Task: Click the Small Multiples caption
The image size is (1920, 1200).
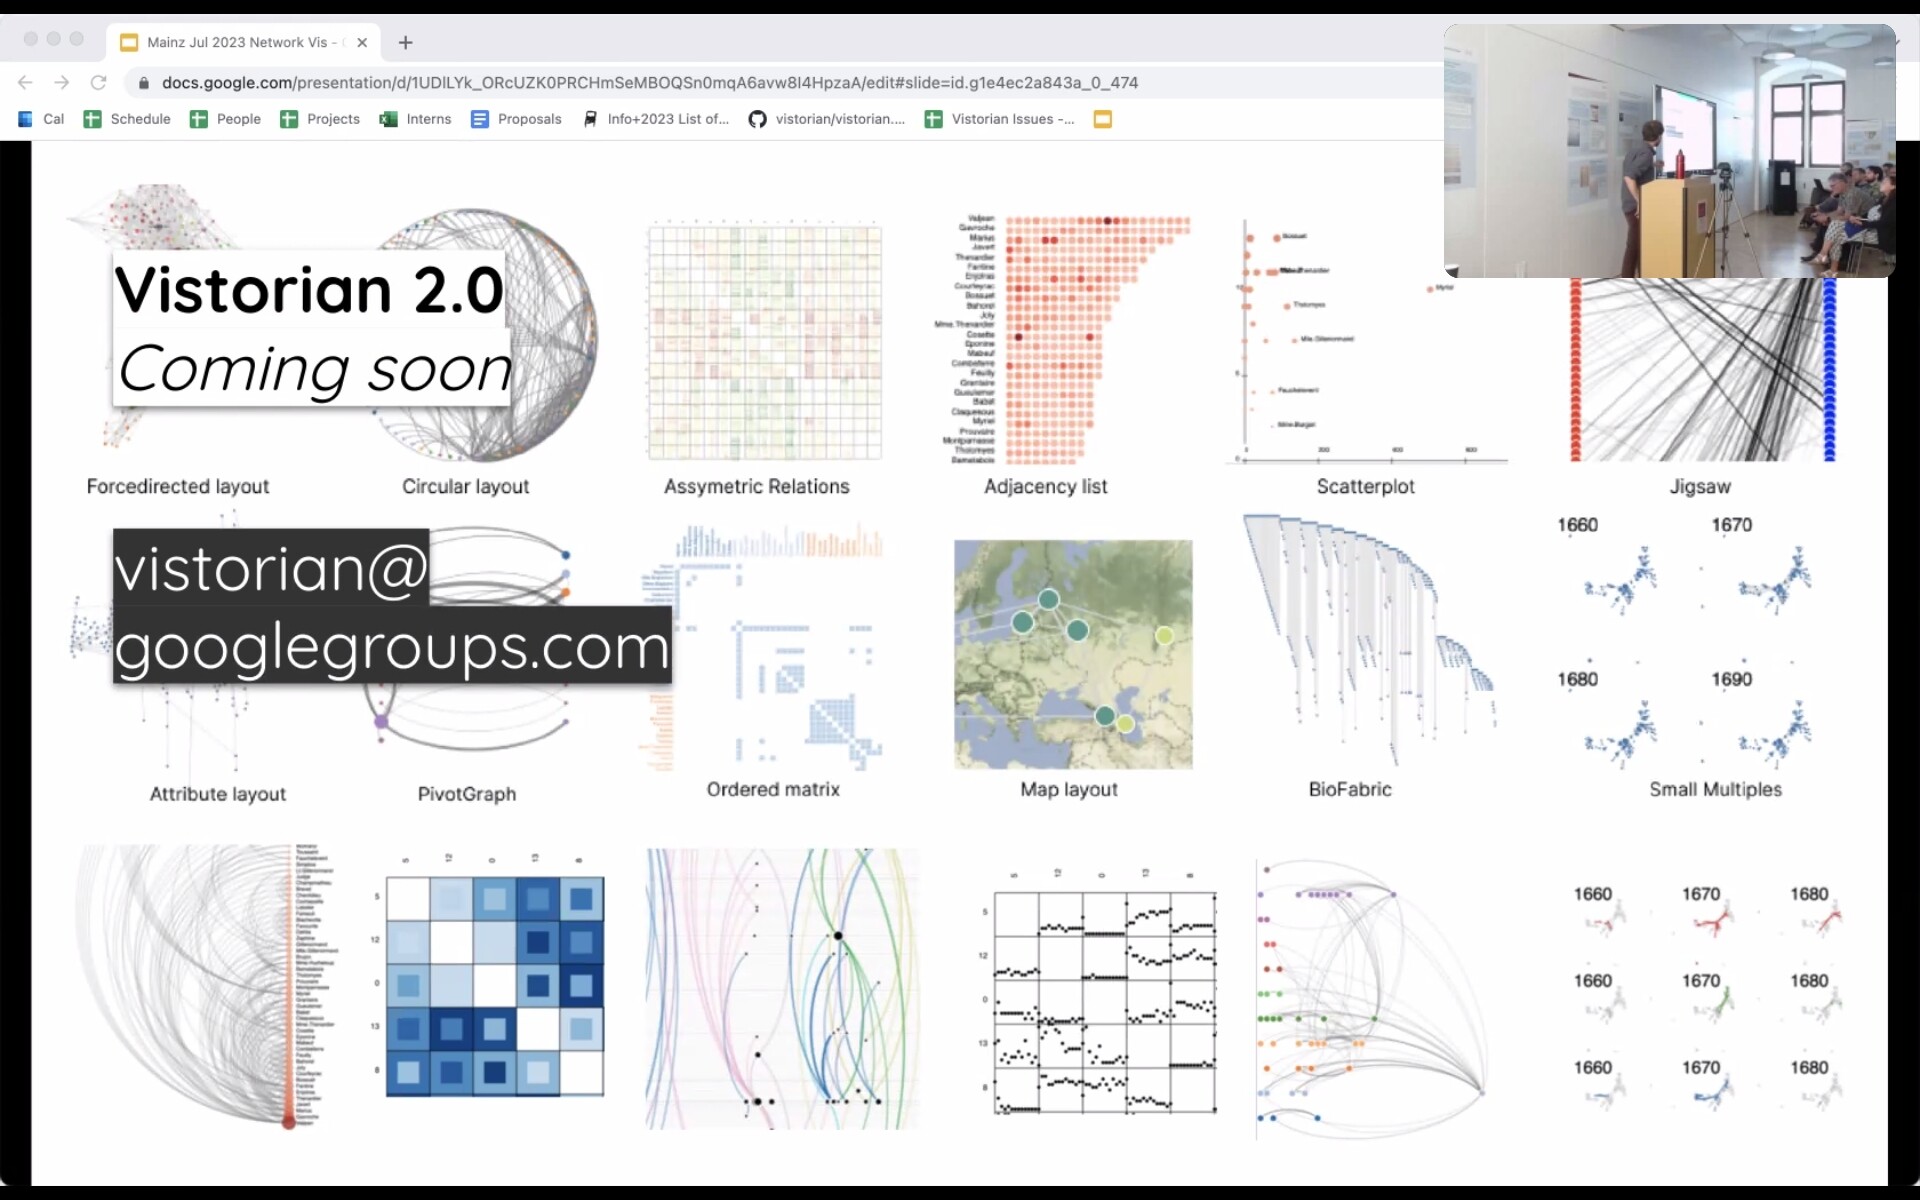Action: coord(1716,789)
